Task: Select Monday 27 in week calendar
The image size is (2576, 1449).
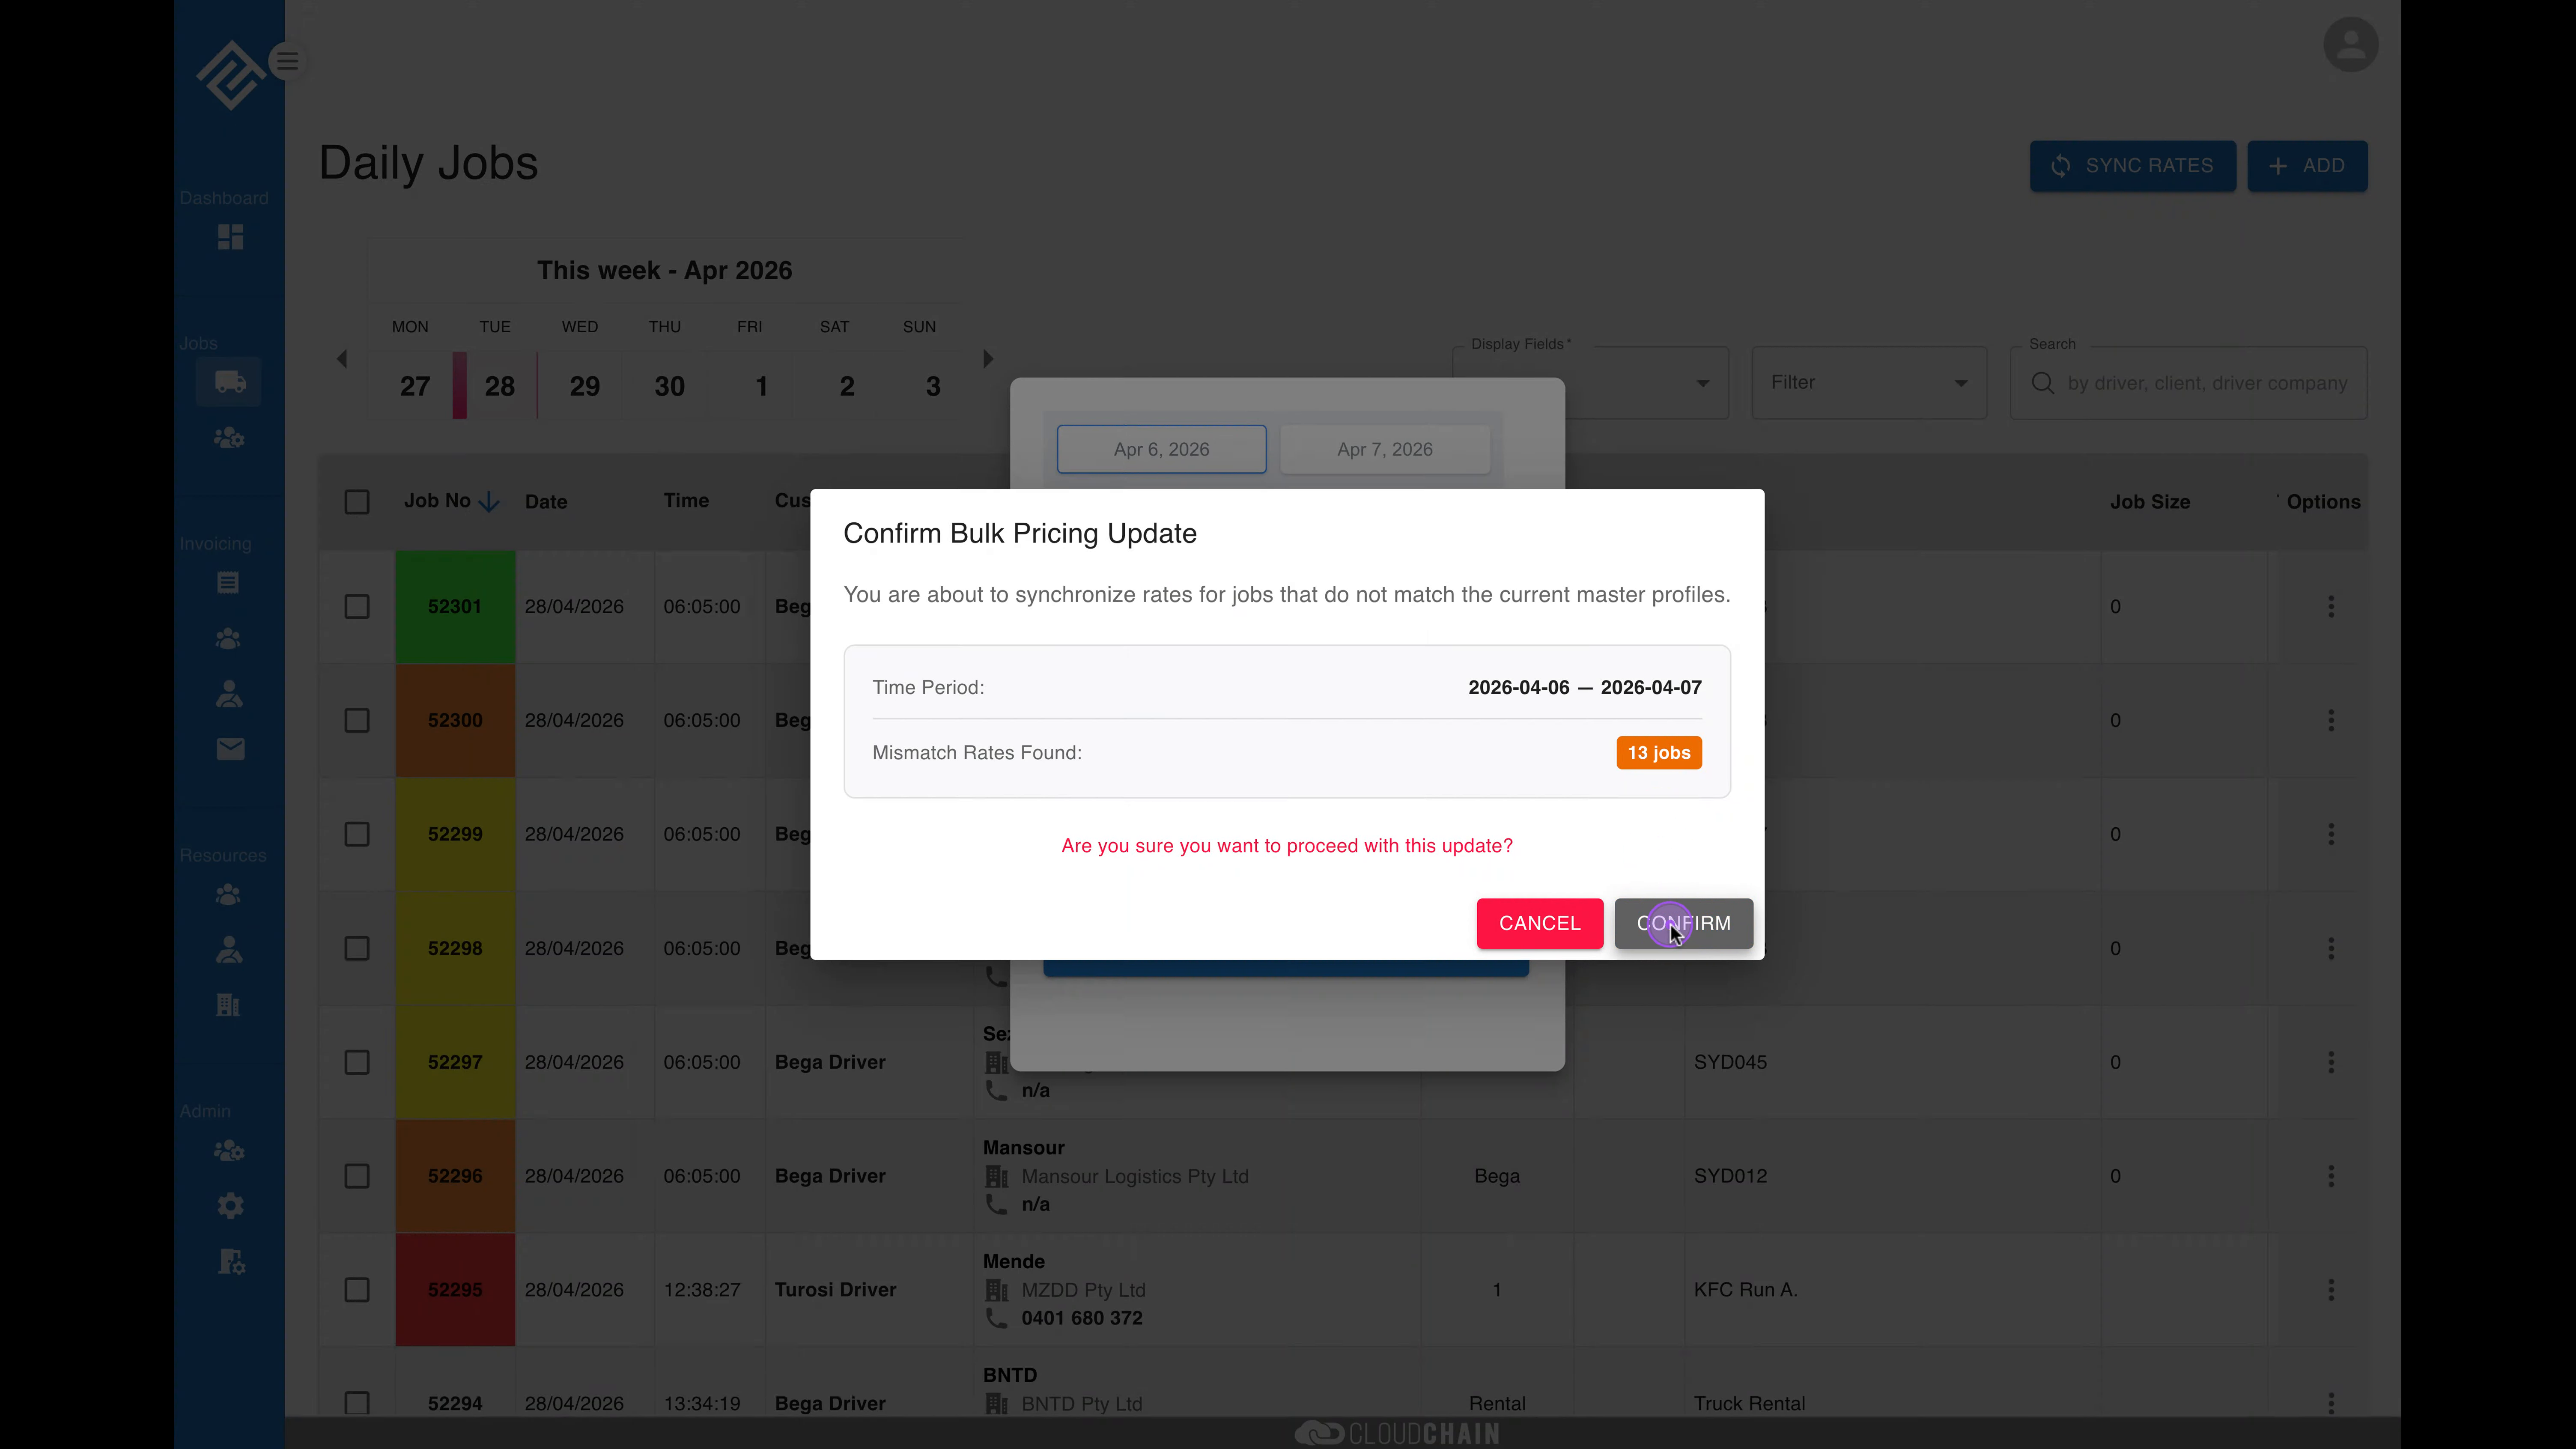Action: tap(415, 386)
